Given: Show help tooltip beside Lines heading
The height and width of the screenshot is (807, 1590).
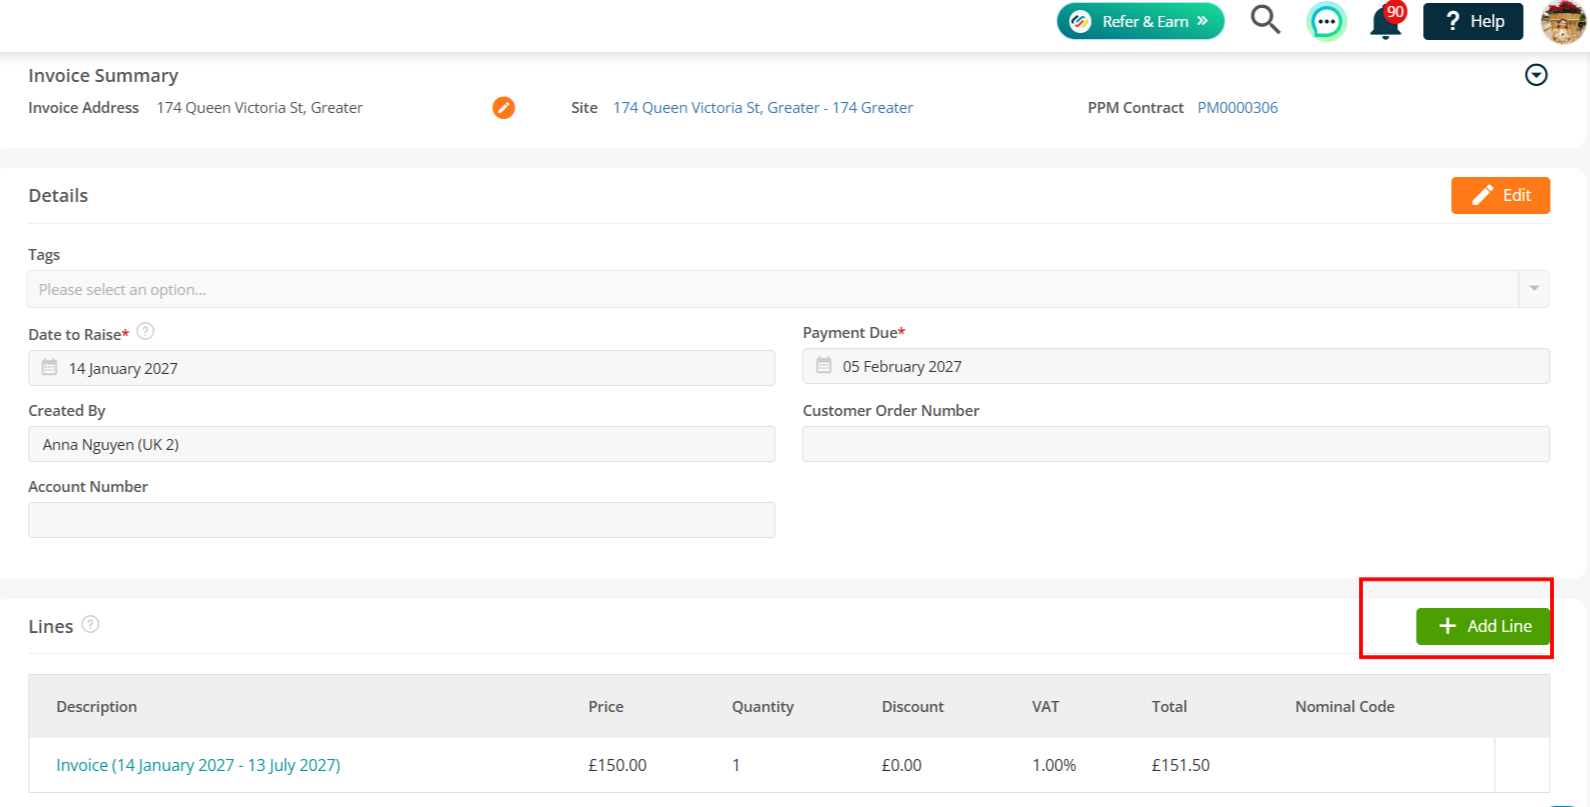Looking at the screenshot, I should (90, 624).
